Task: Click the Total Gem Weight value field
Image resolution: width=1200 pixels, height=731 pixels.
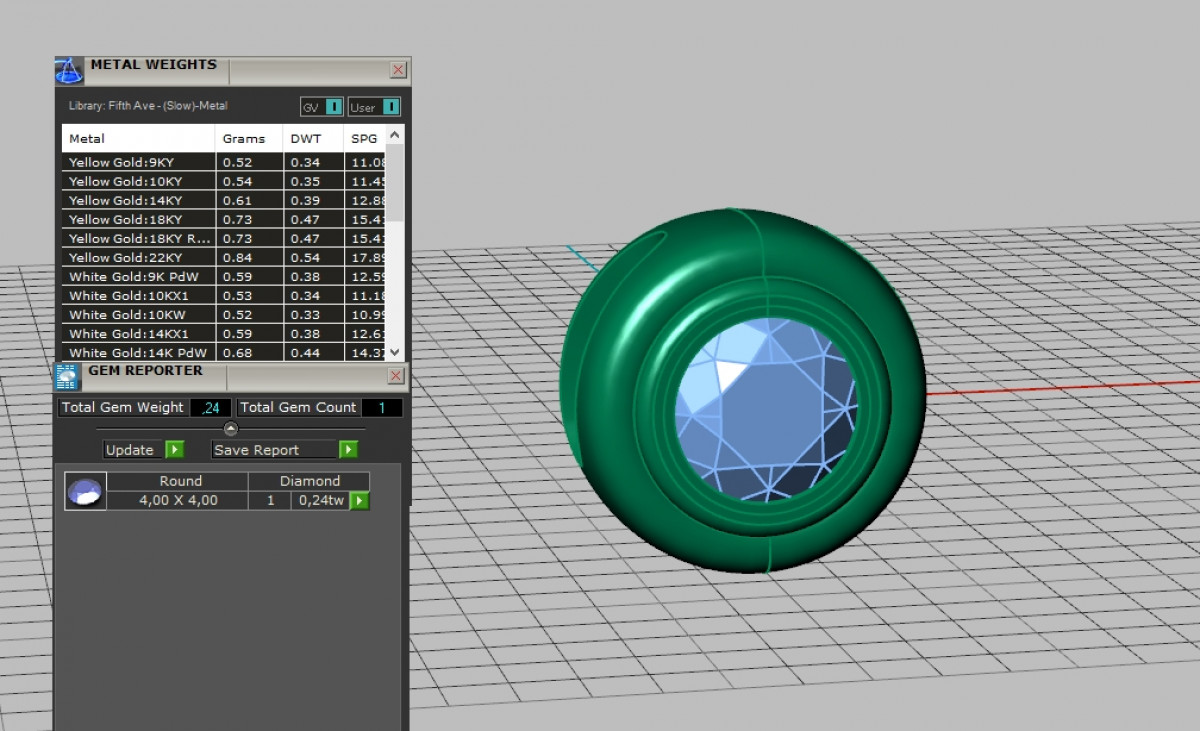Action: [211, 407]
